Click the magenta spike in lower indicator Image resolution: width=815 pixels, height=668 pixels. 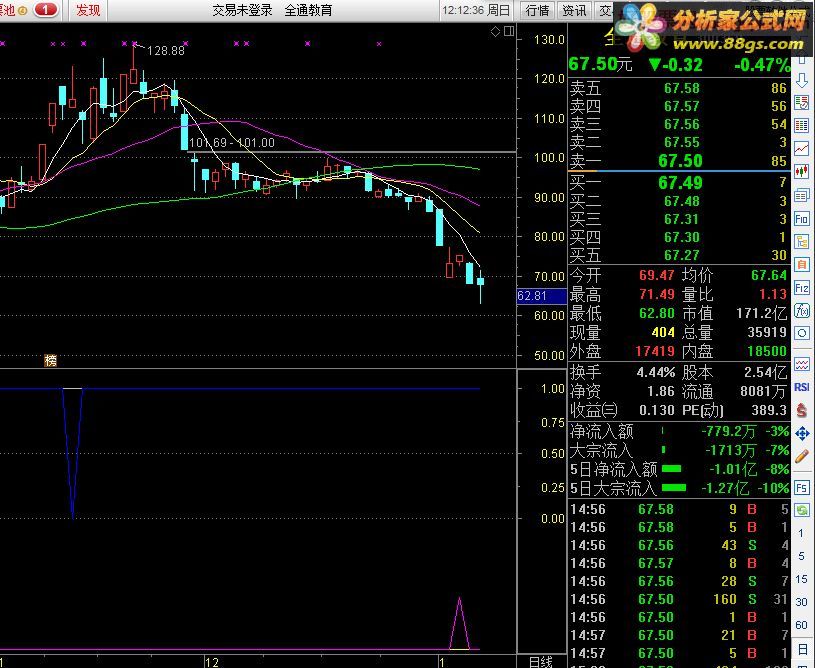459,623
